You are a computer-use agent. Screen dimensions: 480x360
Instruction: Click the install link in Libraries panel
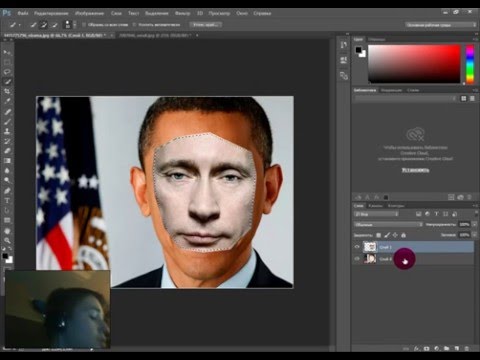point(415,170)
